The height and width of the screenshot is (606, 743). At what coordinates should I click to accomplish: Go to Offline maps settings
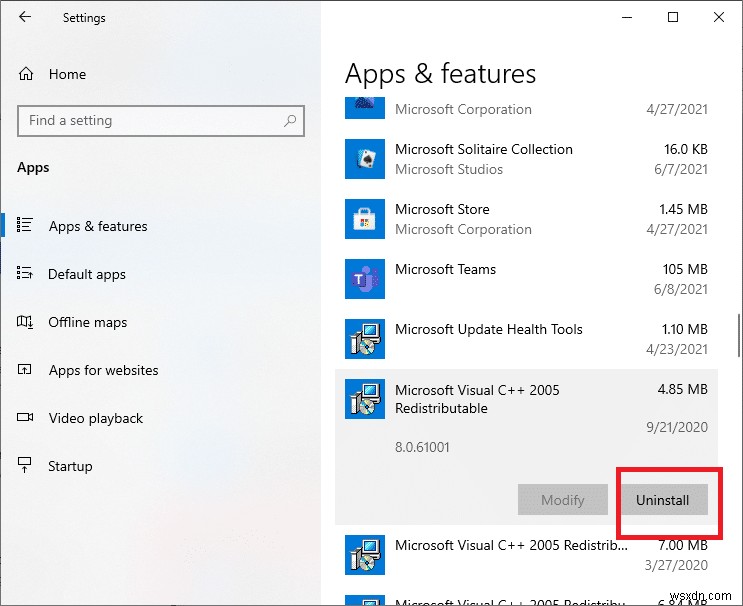point(88,322)
